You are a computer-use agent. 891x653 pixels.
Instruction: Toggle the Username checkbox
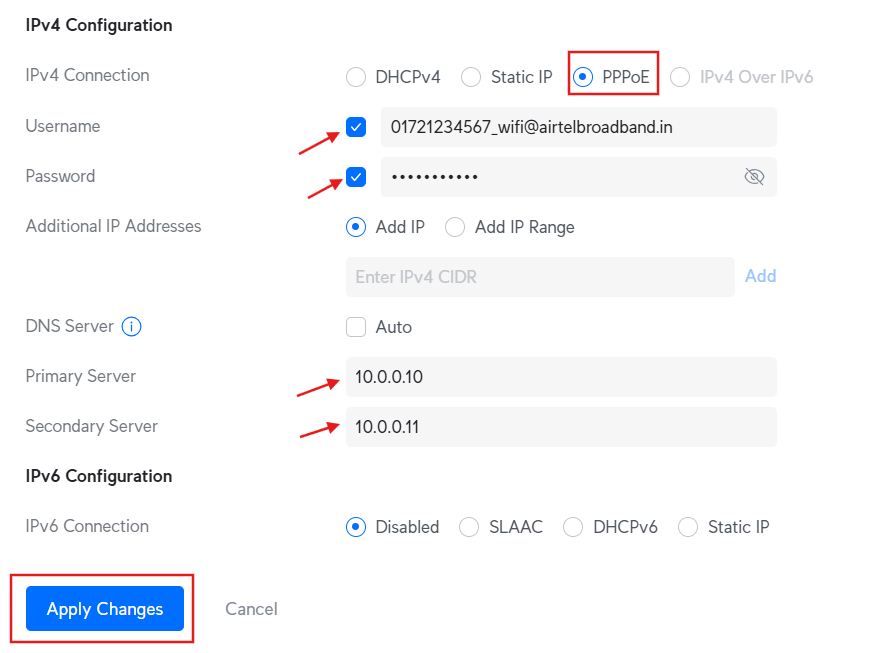click(356, 127)
